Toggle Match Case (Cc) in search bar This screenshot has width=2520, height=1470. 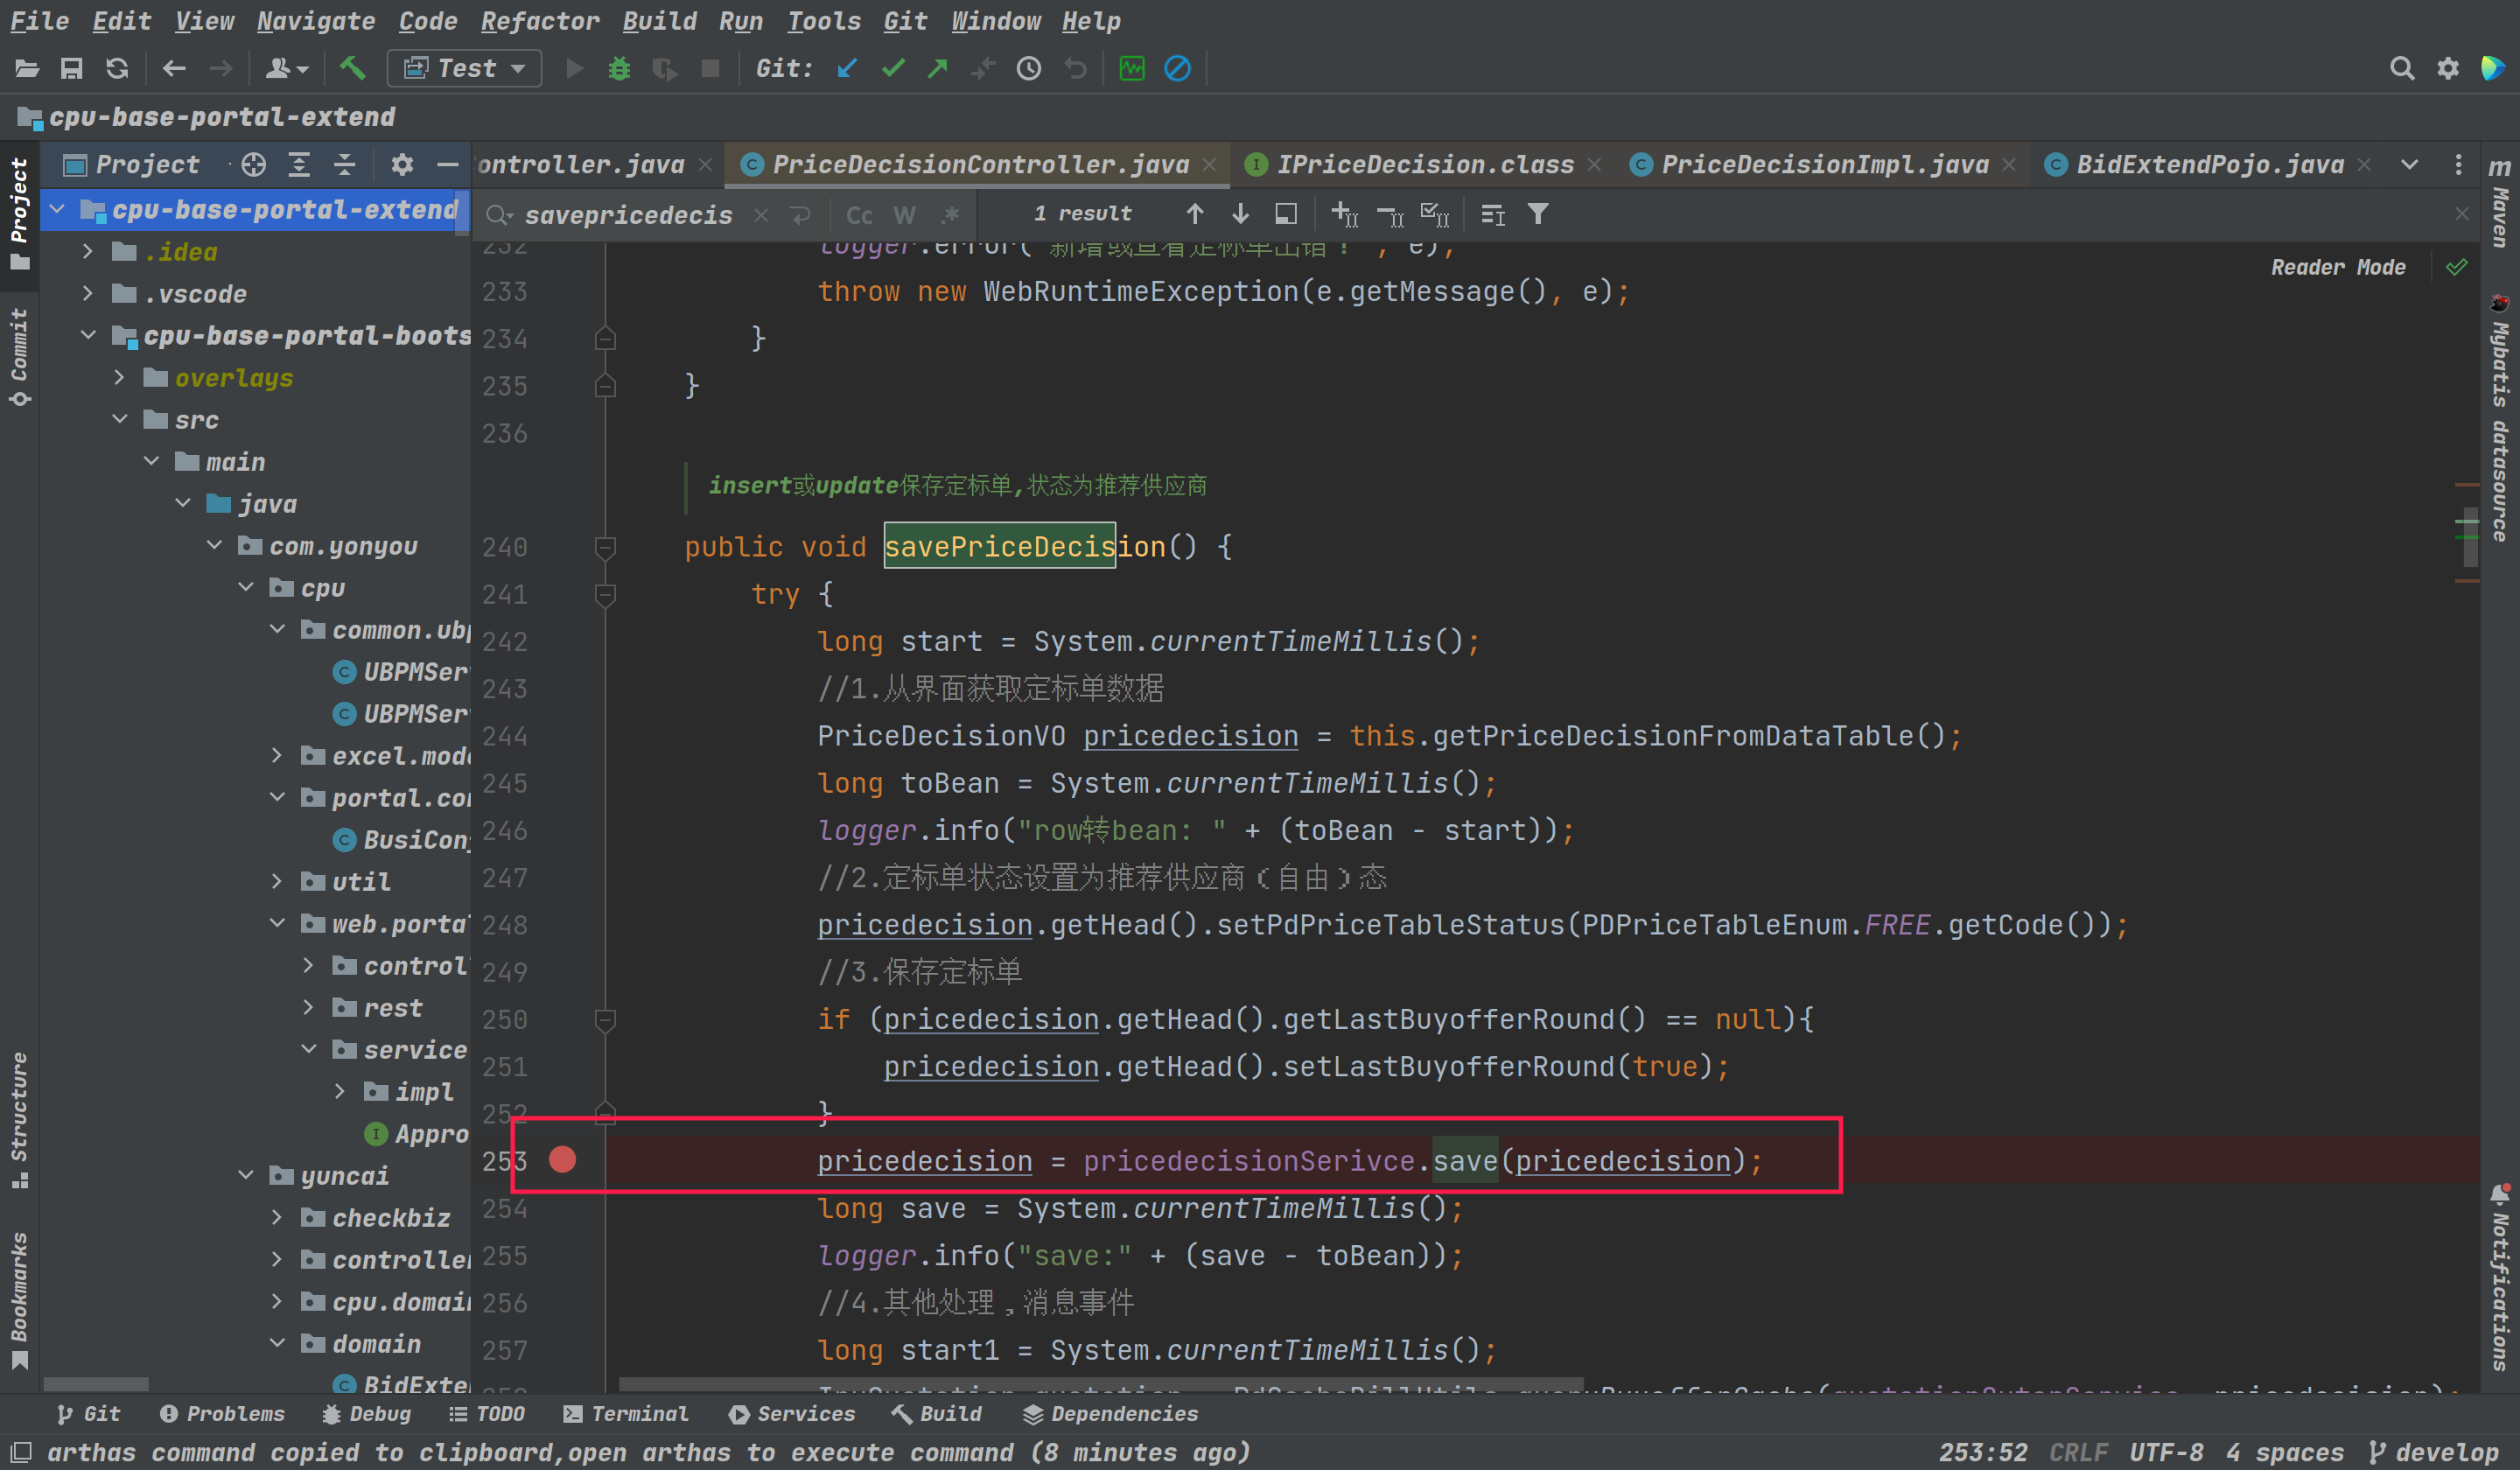coord(859,215)
